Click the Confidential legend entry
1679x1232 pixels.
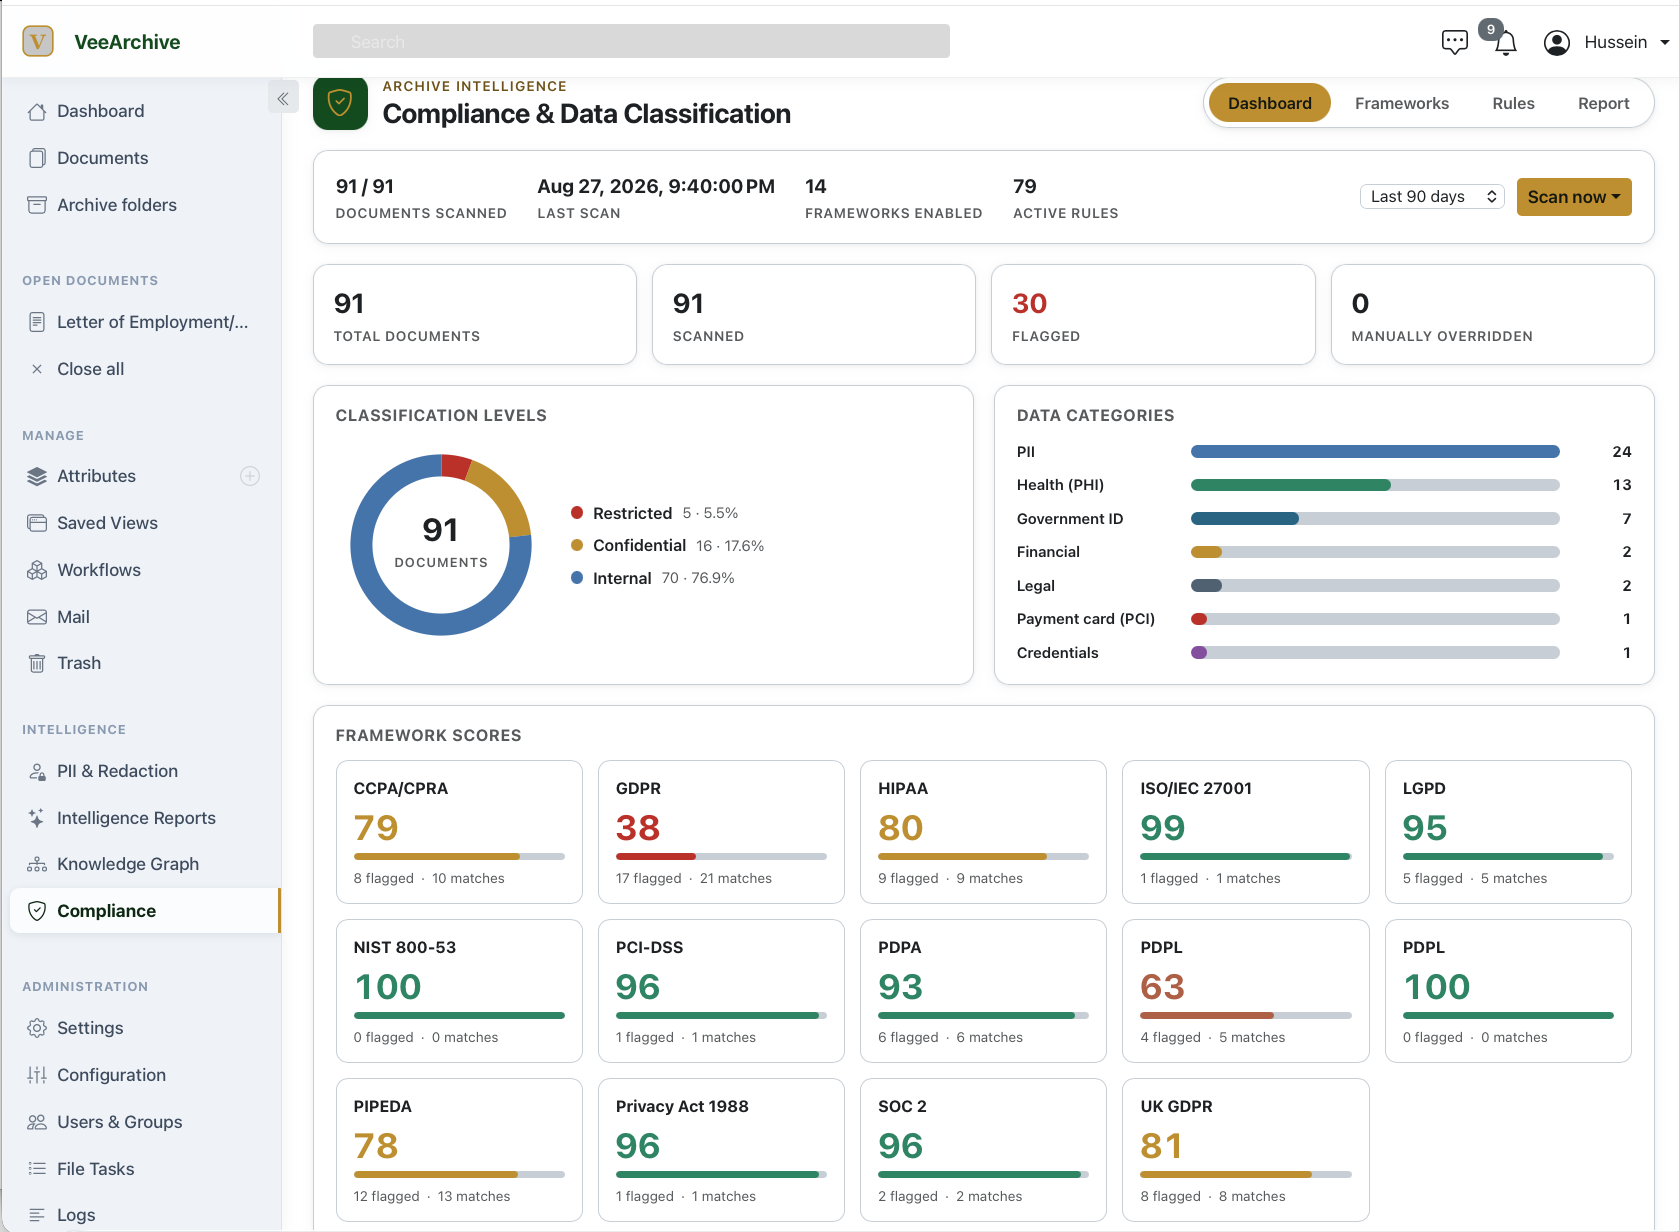click(667, 546)
